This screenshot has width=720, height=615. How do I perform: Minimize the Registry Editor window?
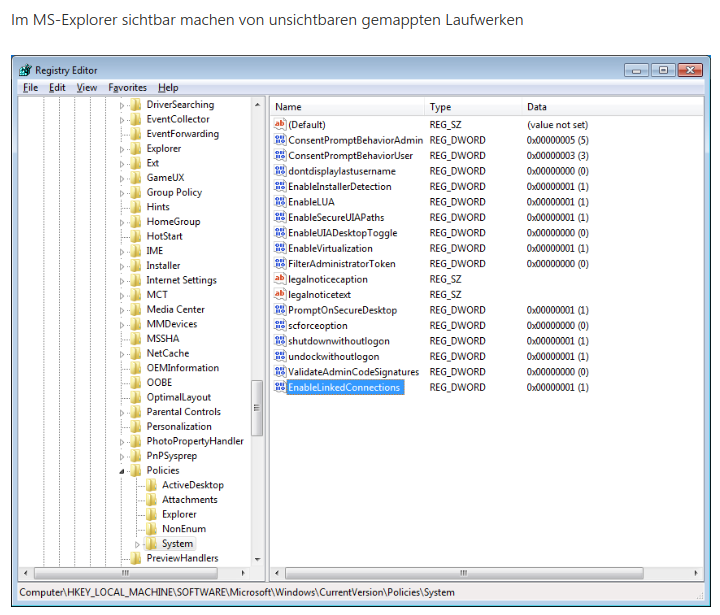[x=636, y=70]
